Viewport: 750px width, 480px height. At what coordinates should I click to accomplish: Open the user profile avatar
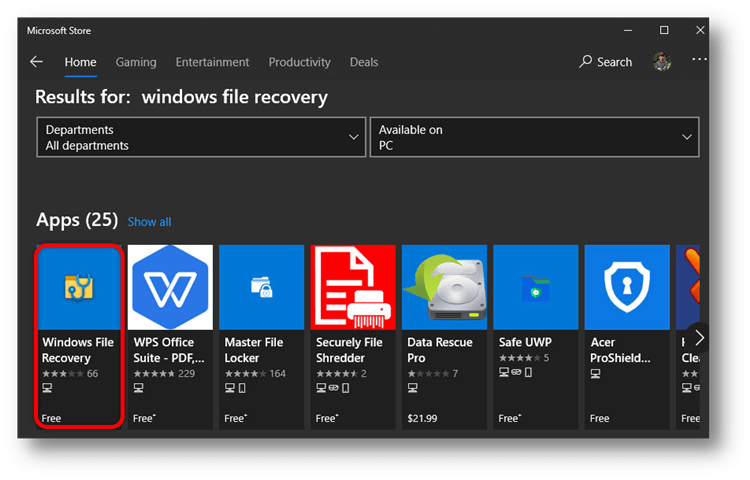[x=662, y=62]
